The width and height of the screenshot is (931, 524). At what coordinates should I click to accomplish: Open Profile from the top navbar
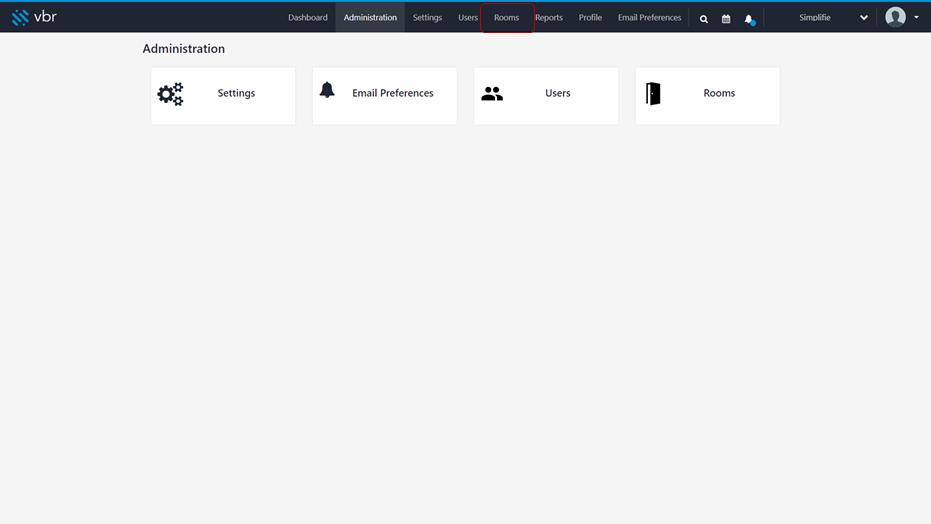(590, 18)
